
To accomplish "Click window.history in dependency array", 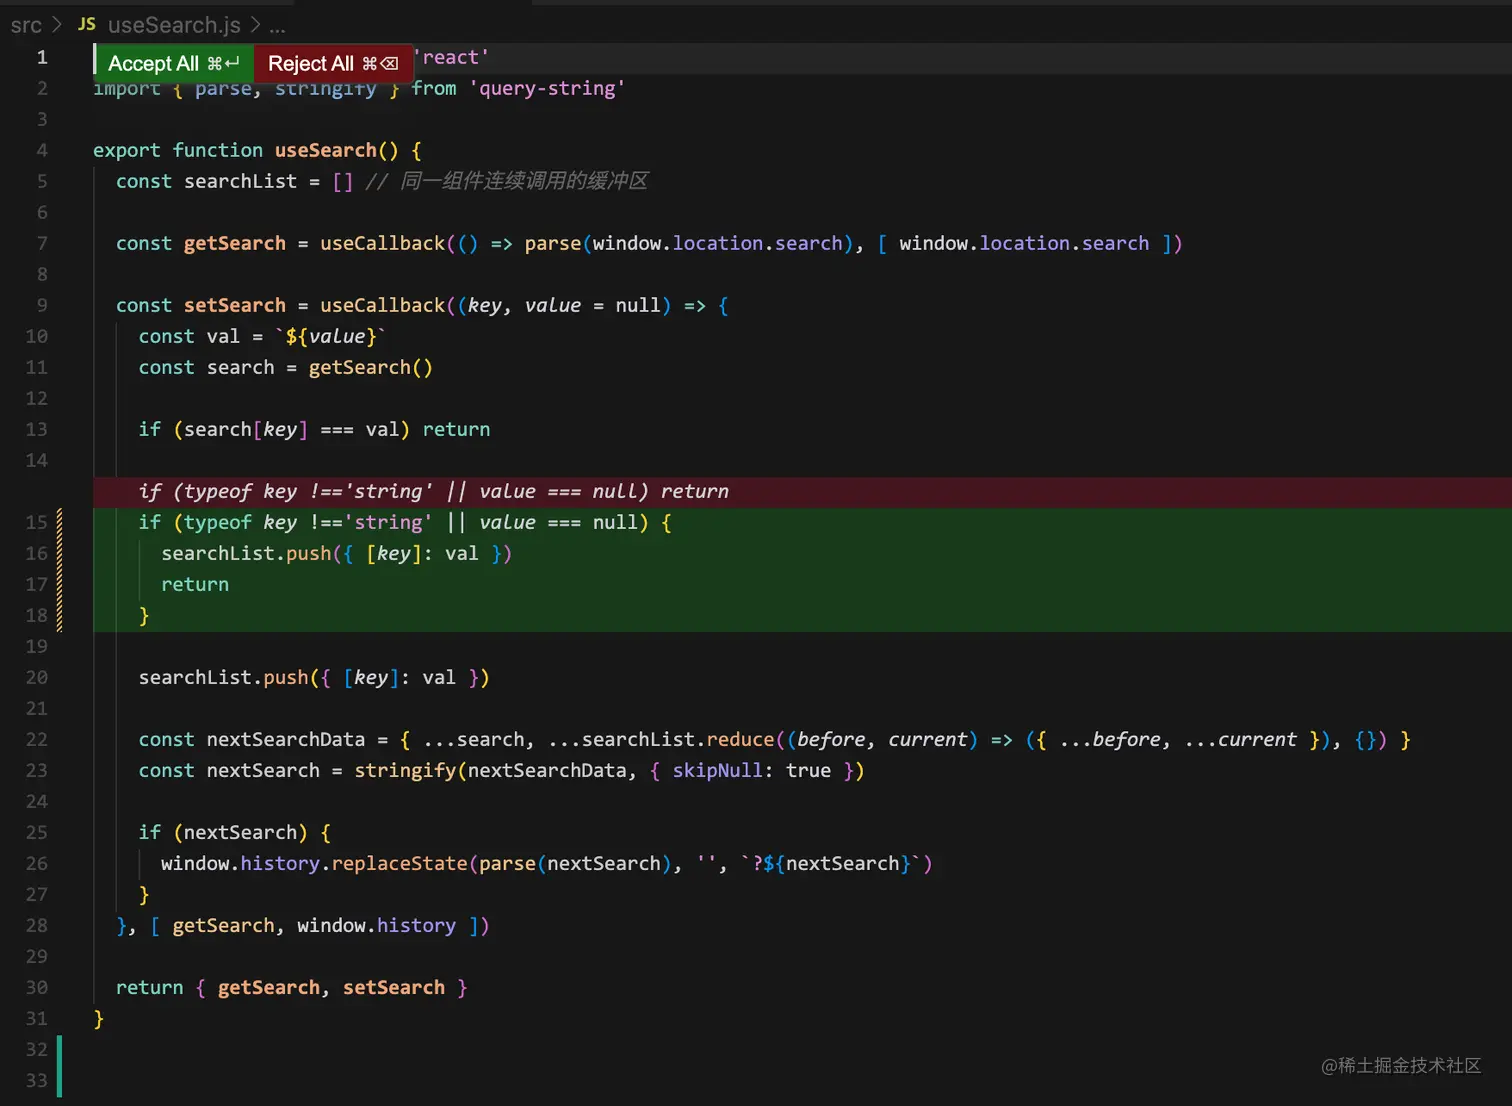I will pos(376,925).
